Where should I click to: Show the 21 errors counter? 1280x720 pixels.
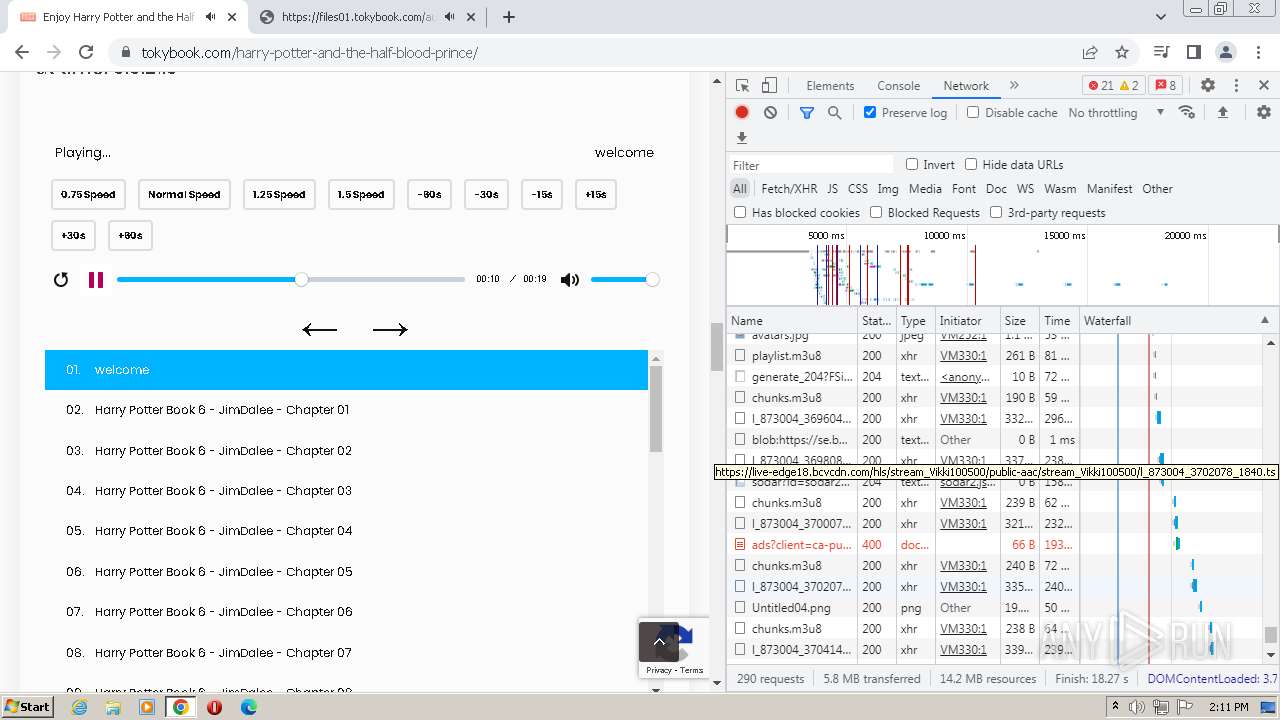click(x=1100, y=86)
